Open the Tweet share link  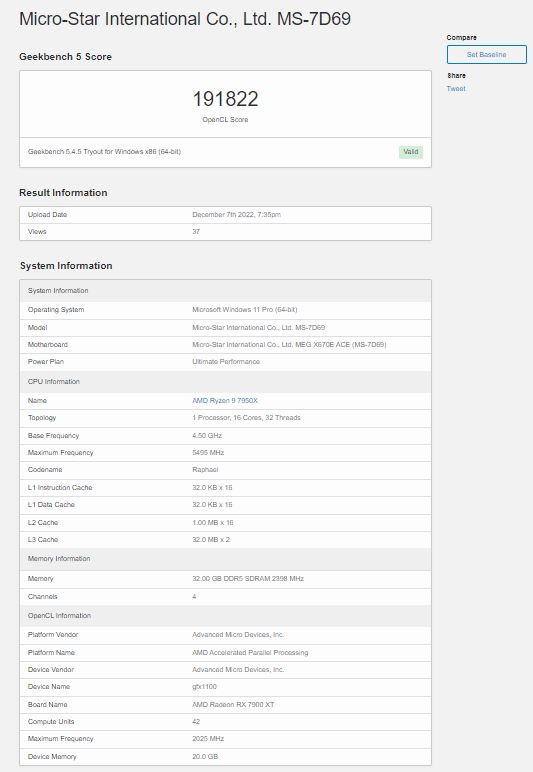[456, 89]
